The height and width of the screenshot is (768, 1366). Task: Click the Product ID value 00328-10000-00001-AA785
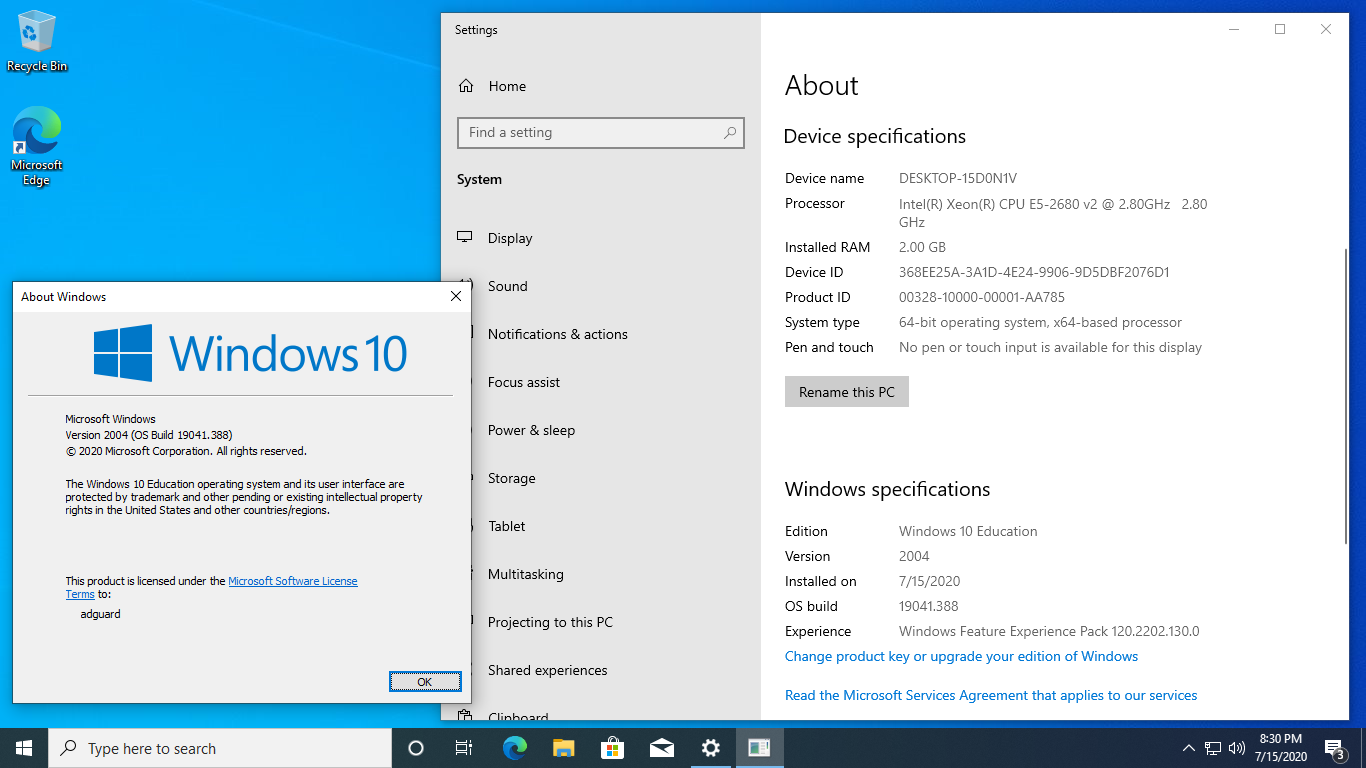pos(982,297)
